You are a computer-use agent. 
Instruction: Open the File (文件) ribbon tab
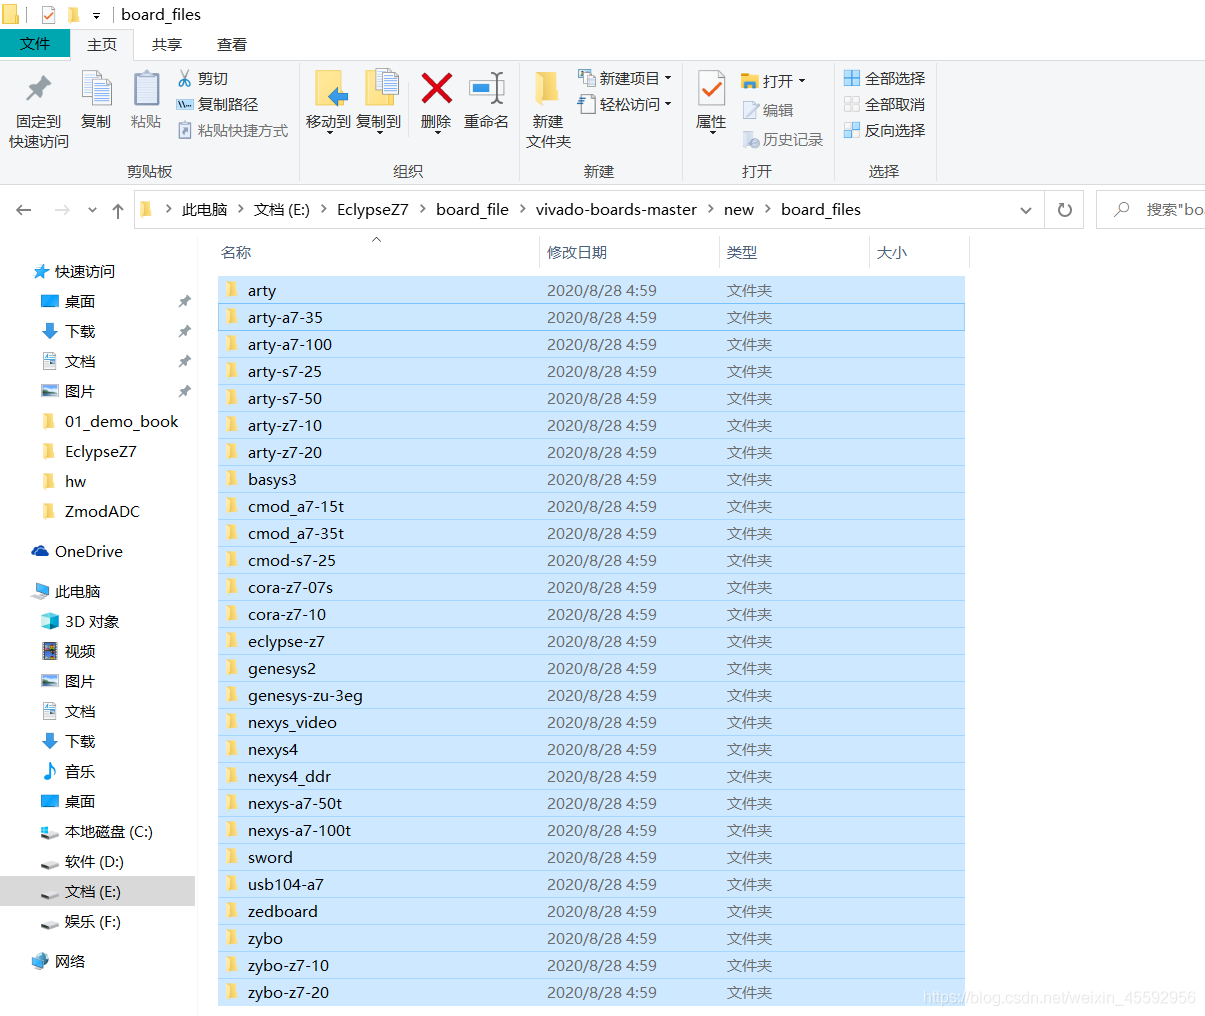[x=35, y=44]
